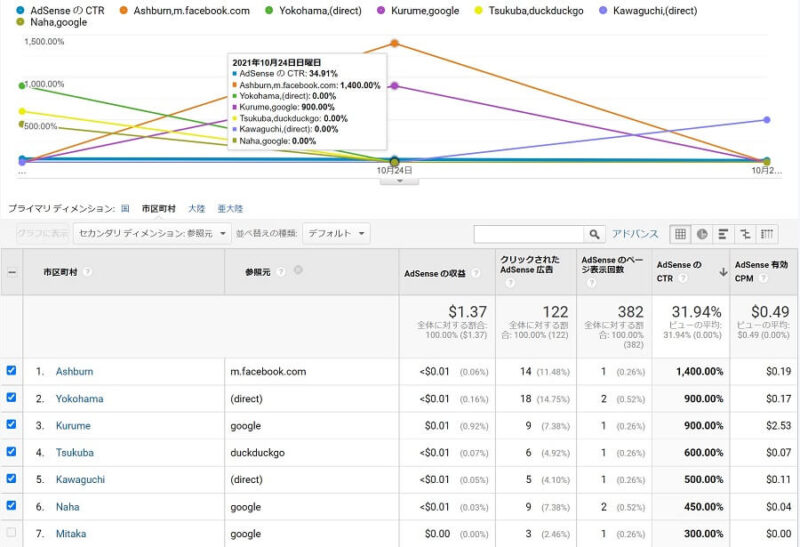
Task: Open the Naha city link
Action: pos(67,507)
